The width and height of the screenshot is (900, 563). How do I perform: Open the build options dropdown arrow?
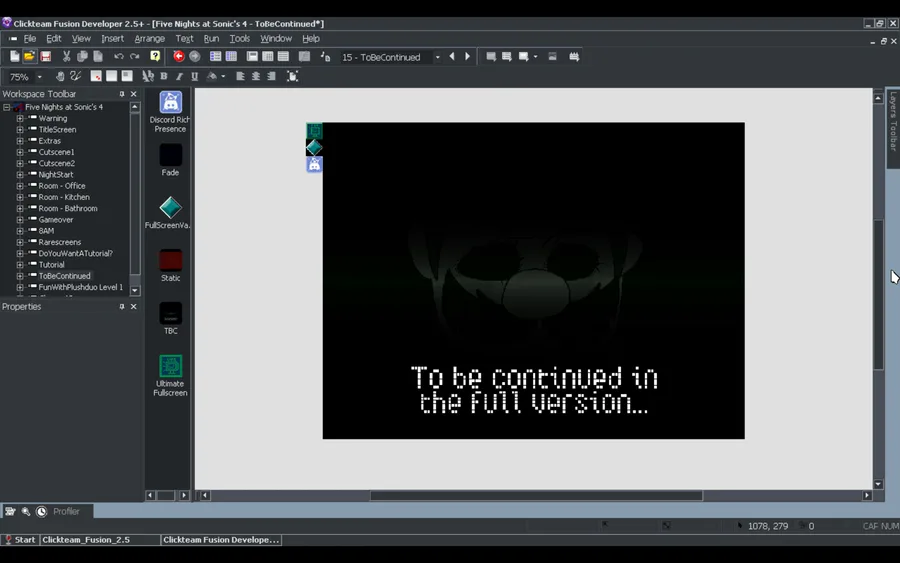[x=536, y=56]
